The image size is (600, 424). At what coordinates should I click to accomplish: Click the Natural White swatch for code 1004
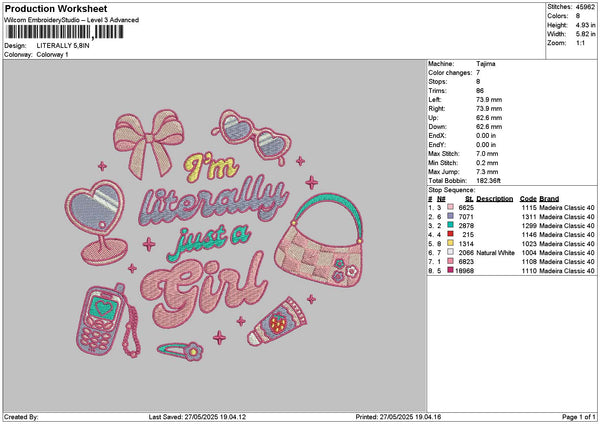coord(450,252)
